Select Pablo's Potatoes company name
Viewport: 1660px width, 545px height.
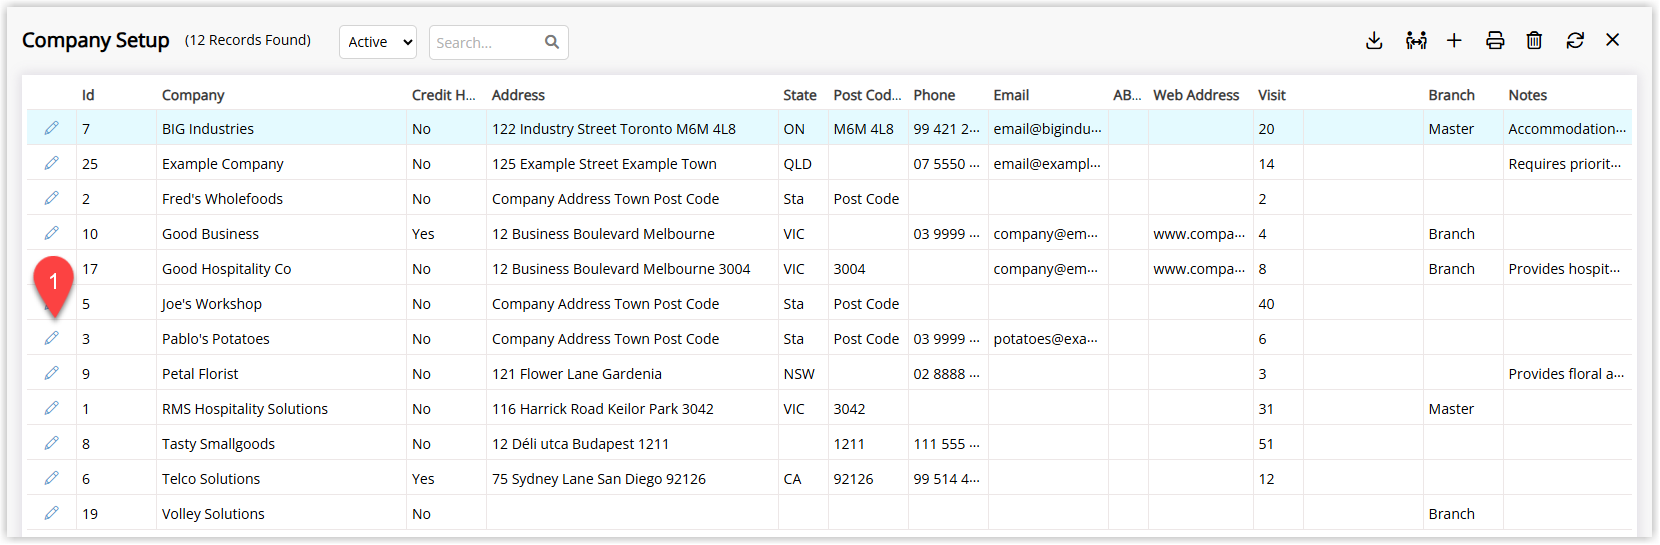pyautogui.click(x=216, y=339)
